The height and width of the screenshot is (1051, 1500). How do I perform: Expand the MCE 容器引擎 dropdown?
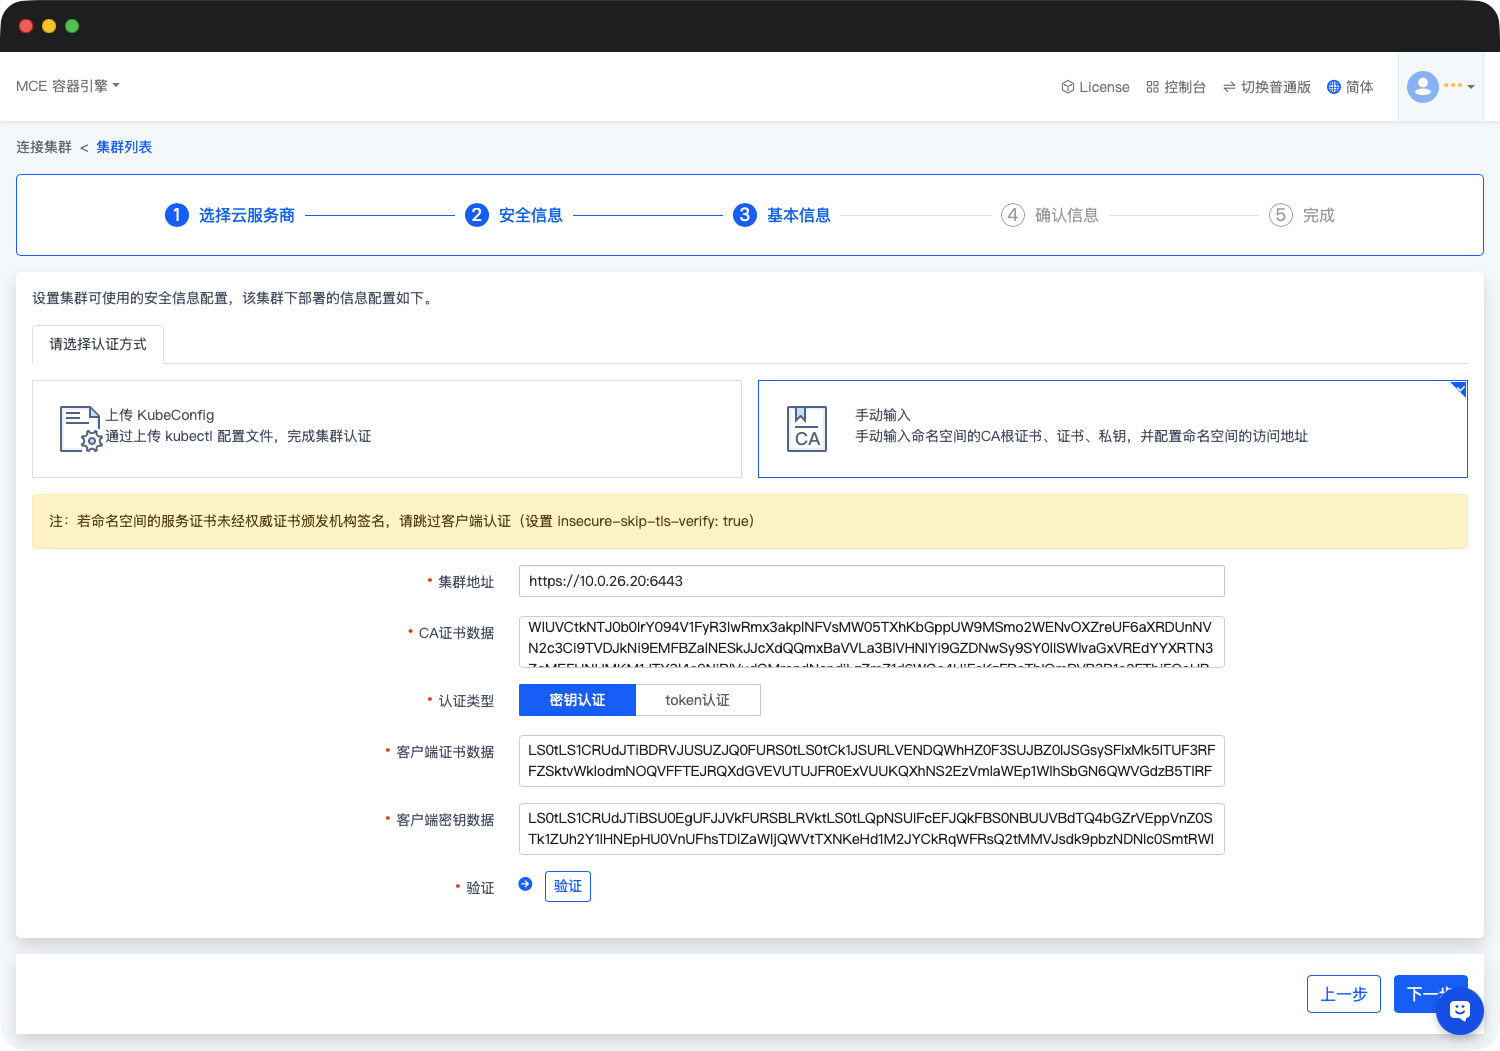coord(67,86)
